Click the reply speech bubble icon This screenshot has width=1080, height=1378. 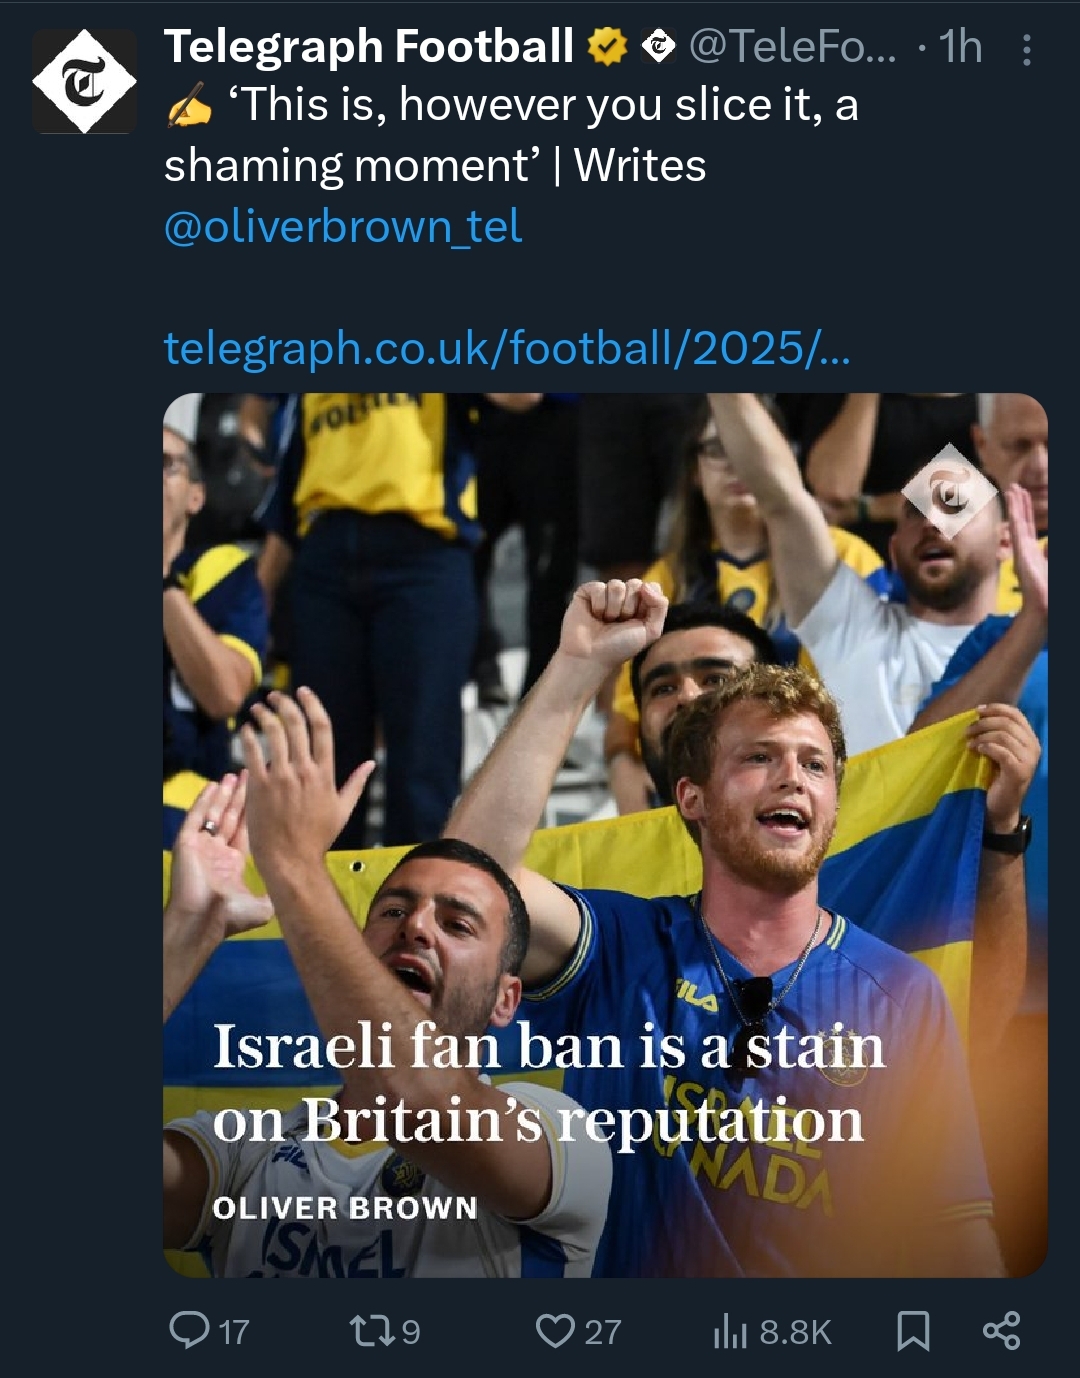click(188, 1330)
